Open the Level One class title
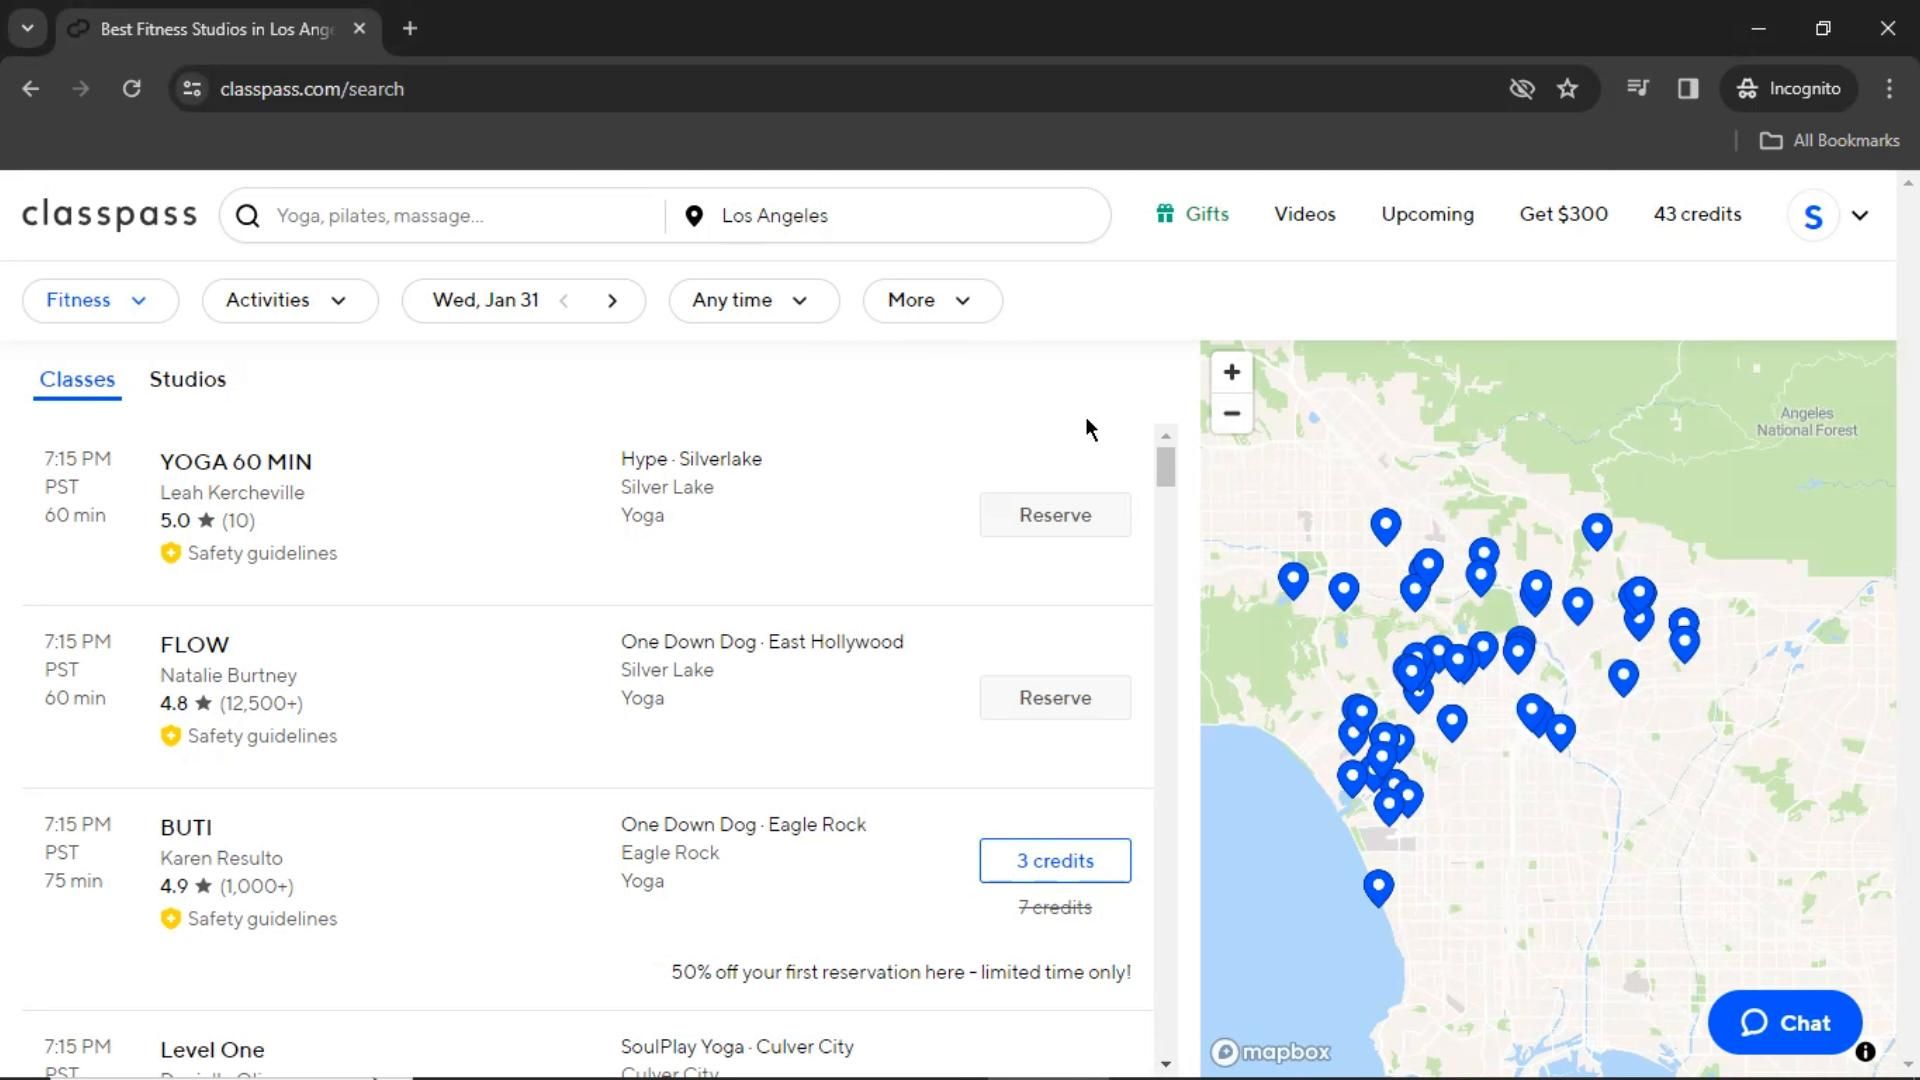 coord(212,1050)
